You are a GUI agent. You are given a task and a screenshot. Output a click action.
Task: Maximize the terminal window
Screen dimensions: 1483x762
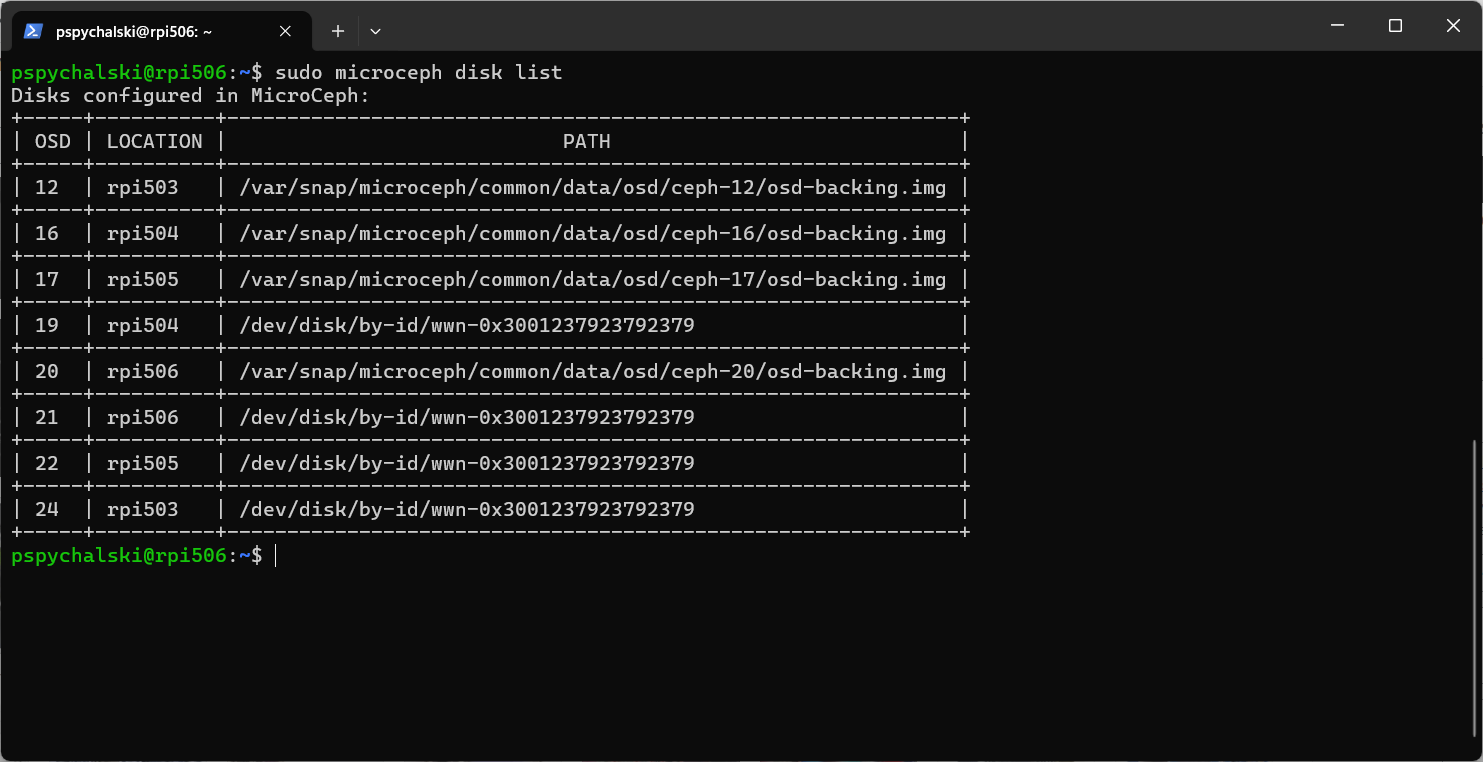tap(1395, 26)
